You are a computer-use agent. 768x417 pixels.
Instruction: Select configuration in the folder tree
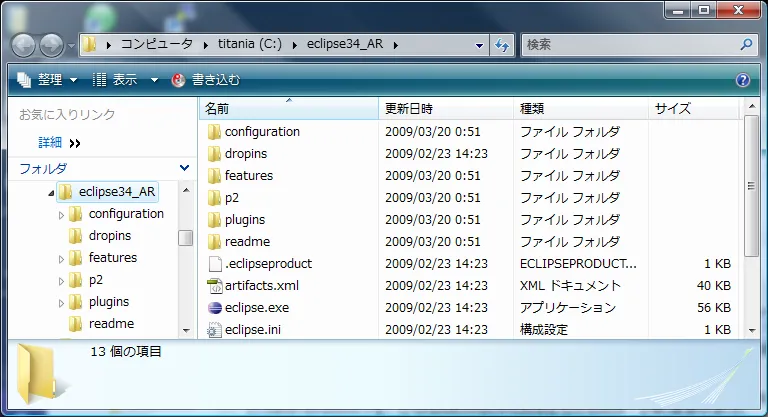126,214
